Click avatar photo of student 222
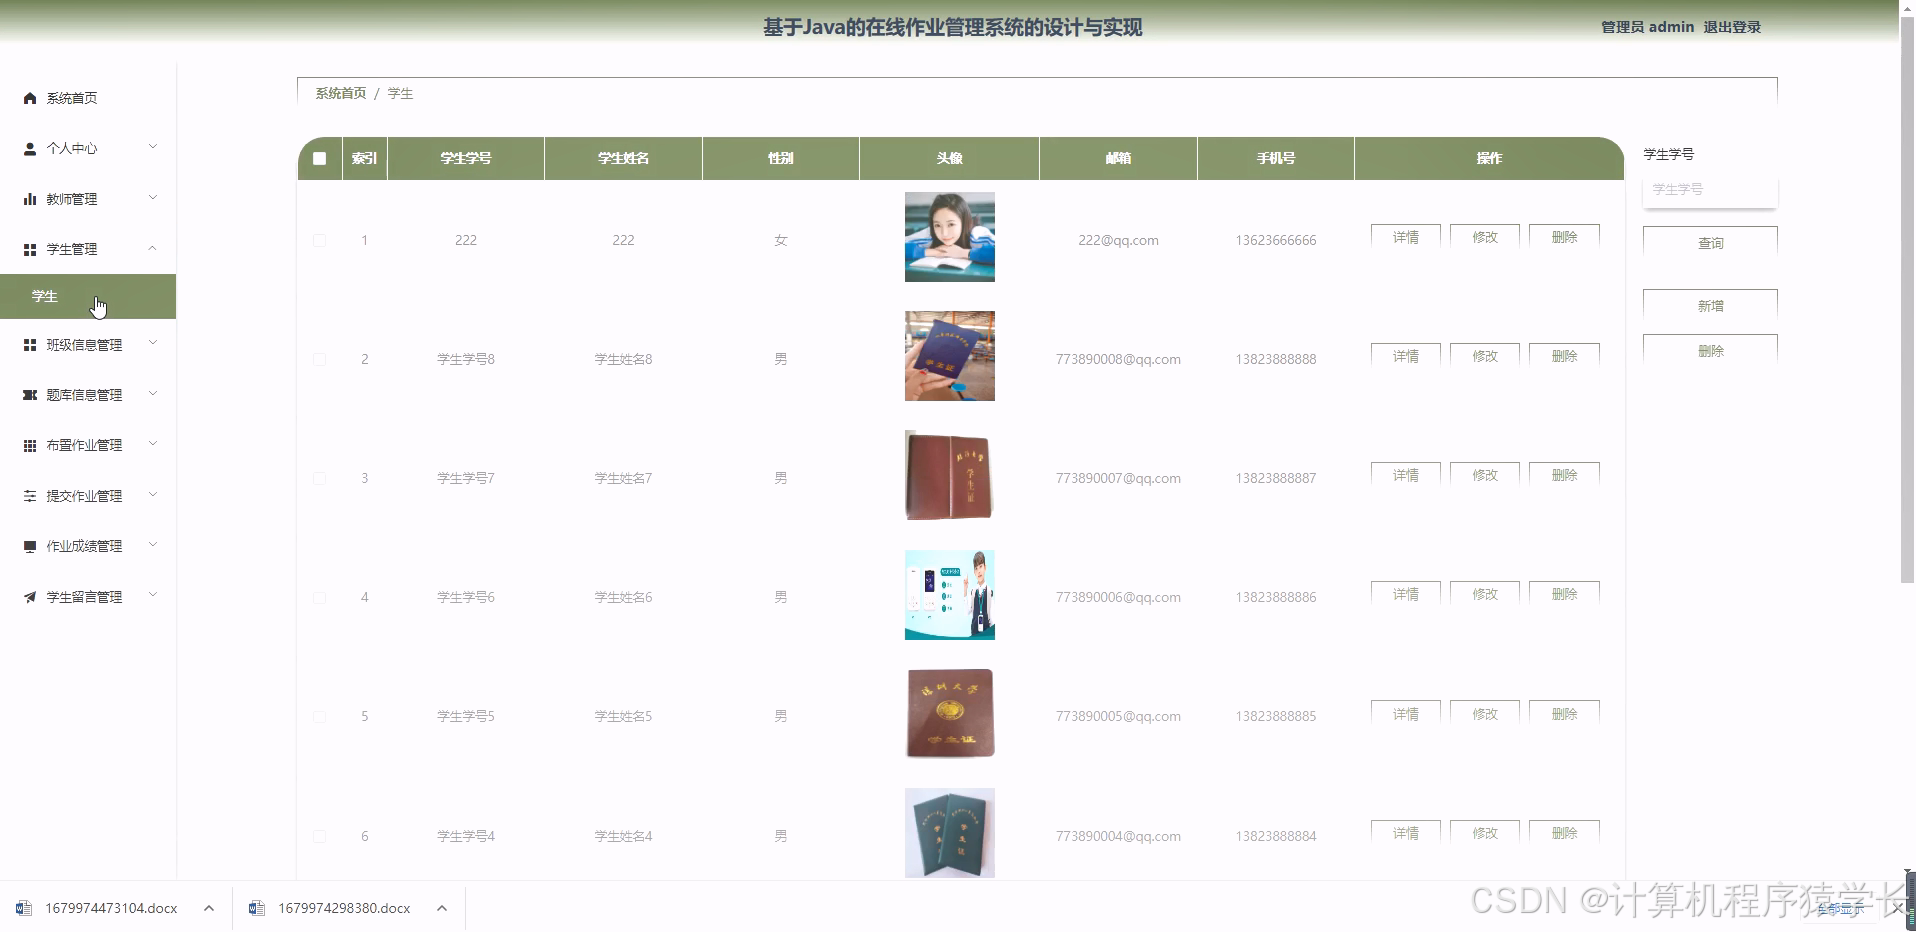Viewport: 1916px width, 932px height. tap(950, 237)
